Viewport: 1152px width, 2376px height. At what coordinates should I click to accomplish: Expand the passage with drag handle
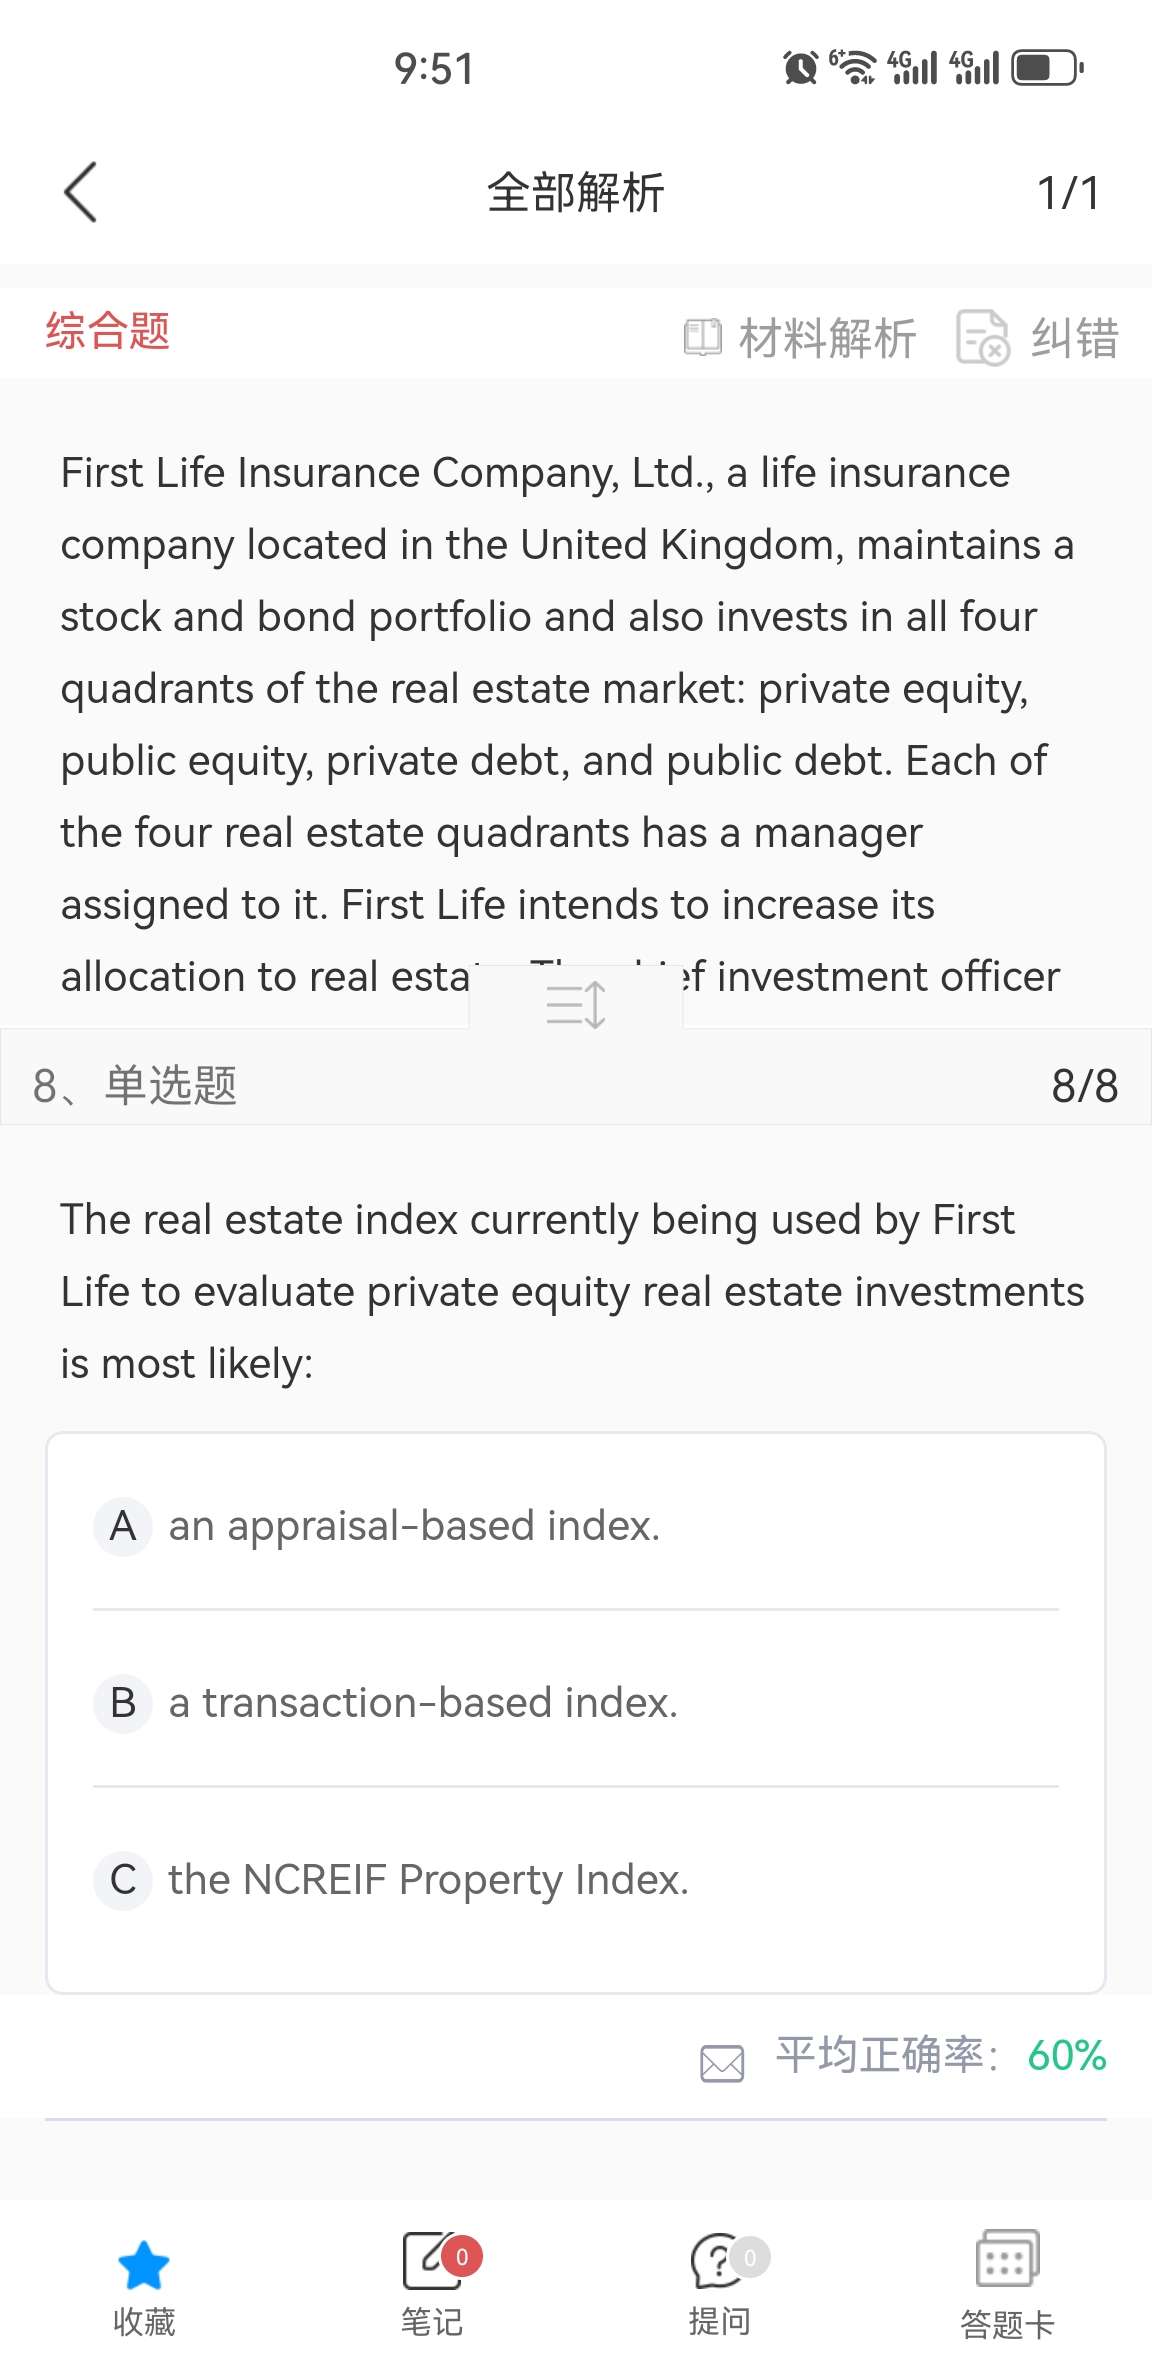[x=576, y=1004]
